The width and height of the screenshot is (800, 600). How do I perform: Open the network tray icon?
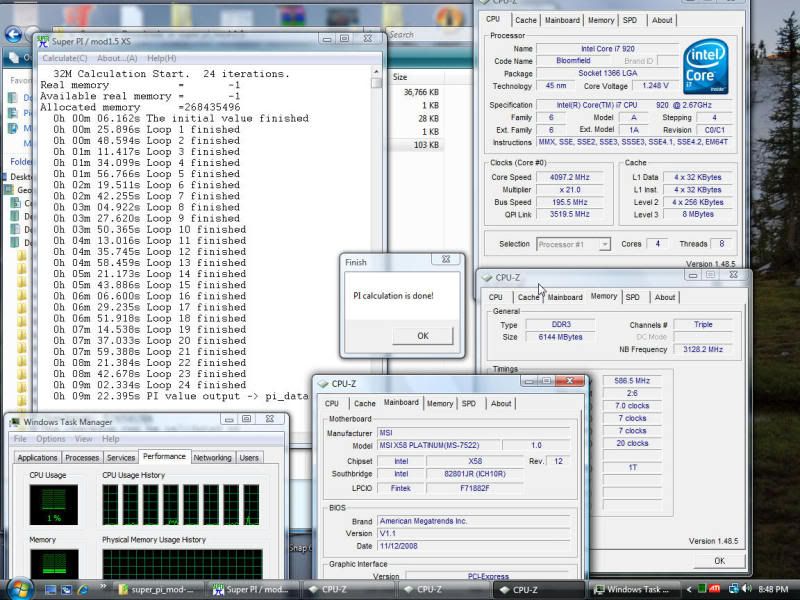point(734,589)
